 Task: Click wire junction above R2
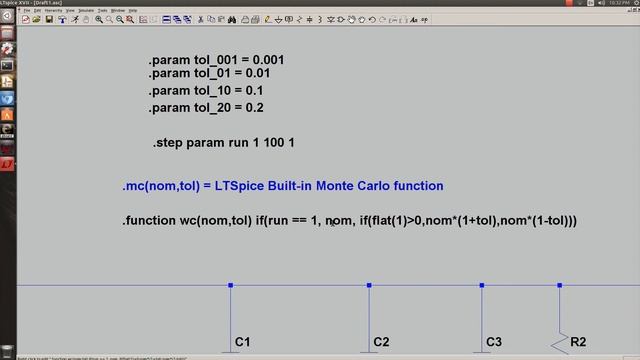click(560, 285)
